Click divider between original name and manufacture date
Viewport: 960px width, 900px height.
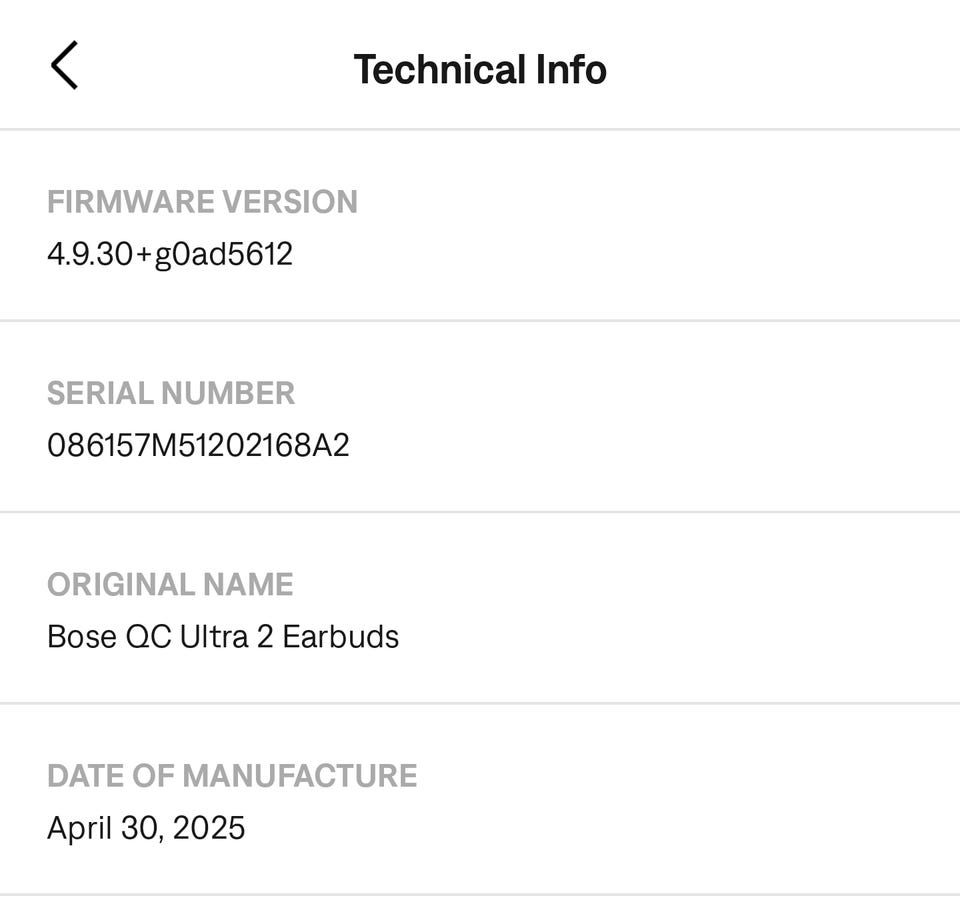click(480, 703)
